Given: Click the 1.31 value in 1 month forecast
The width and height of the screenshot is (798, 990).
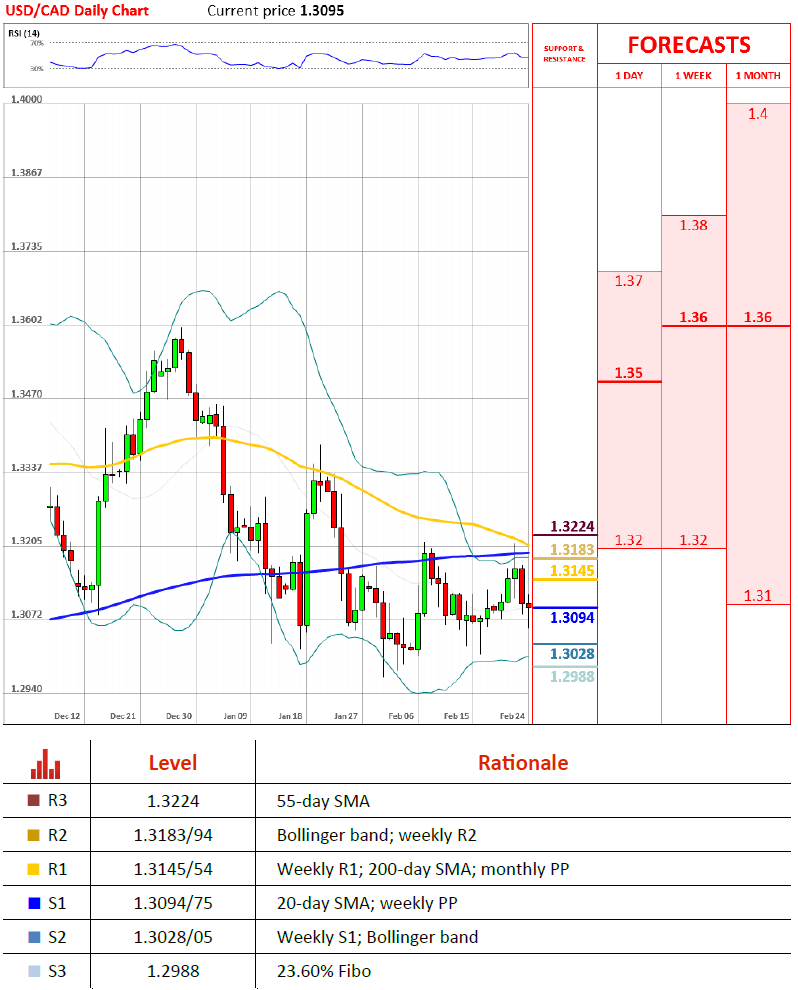Looking at the screenshot, I should [x=758, y=595].
